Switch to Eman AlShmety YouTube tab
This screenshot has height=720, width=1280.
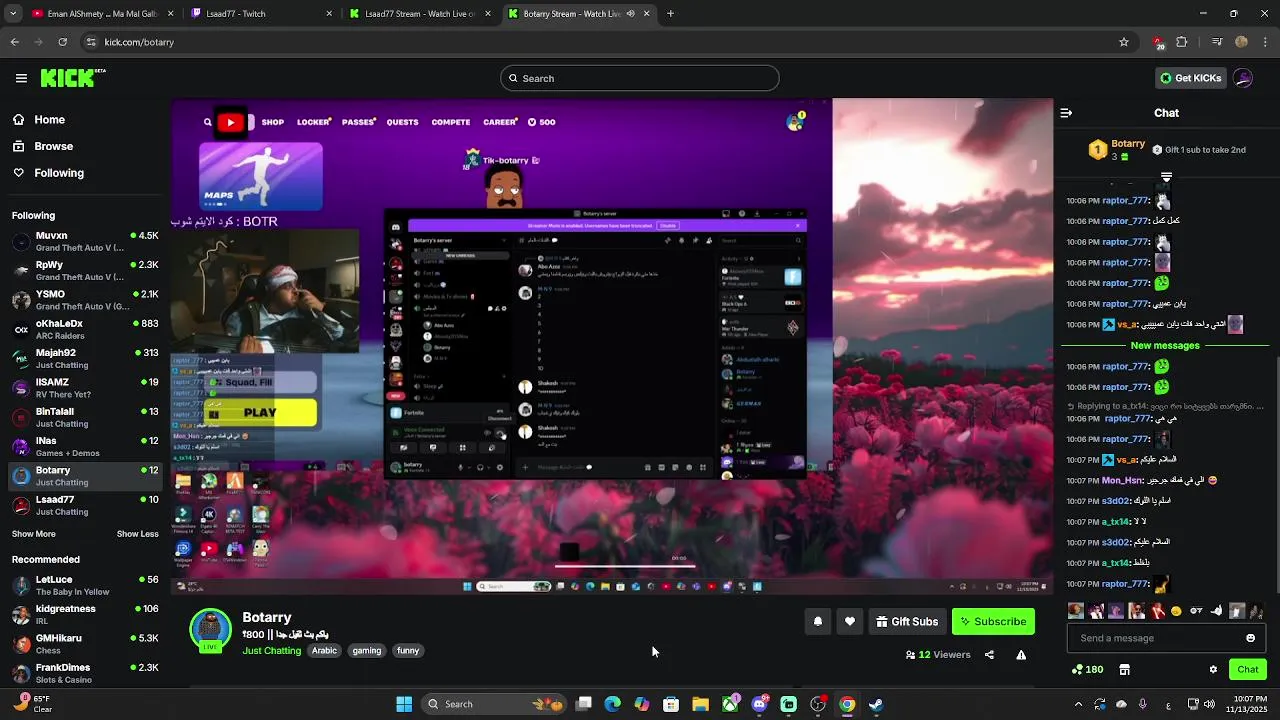[102, 14]
